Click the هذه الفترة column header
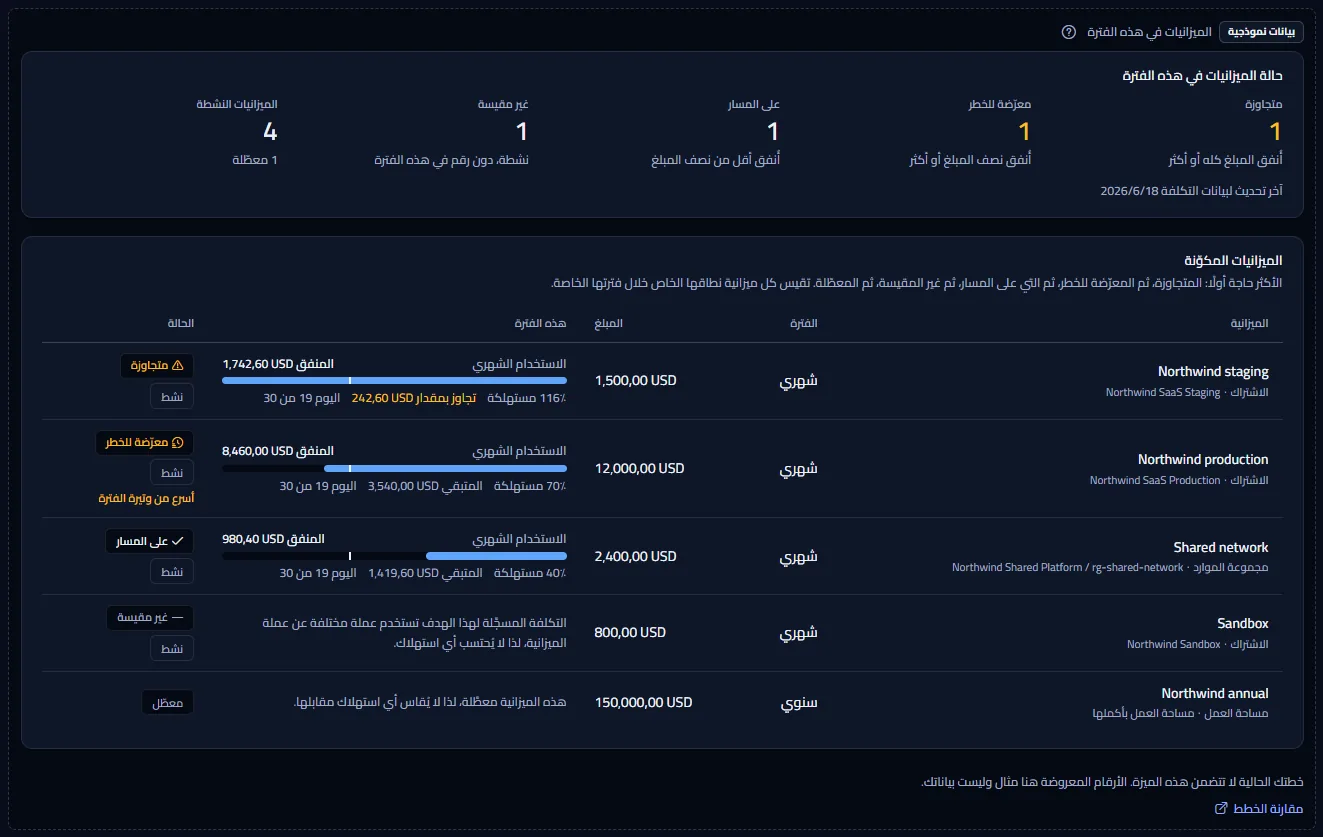The image size is (1323, 837). [x=541, y=323]
